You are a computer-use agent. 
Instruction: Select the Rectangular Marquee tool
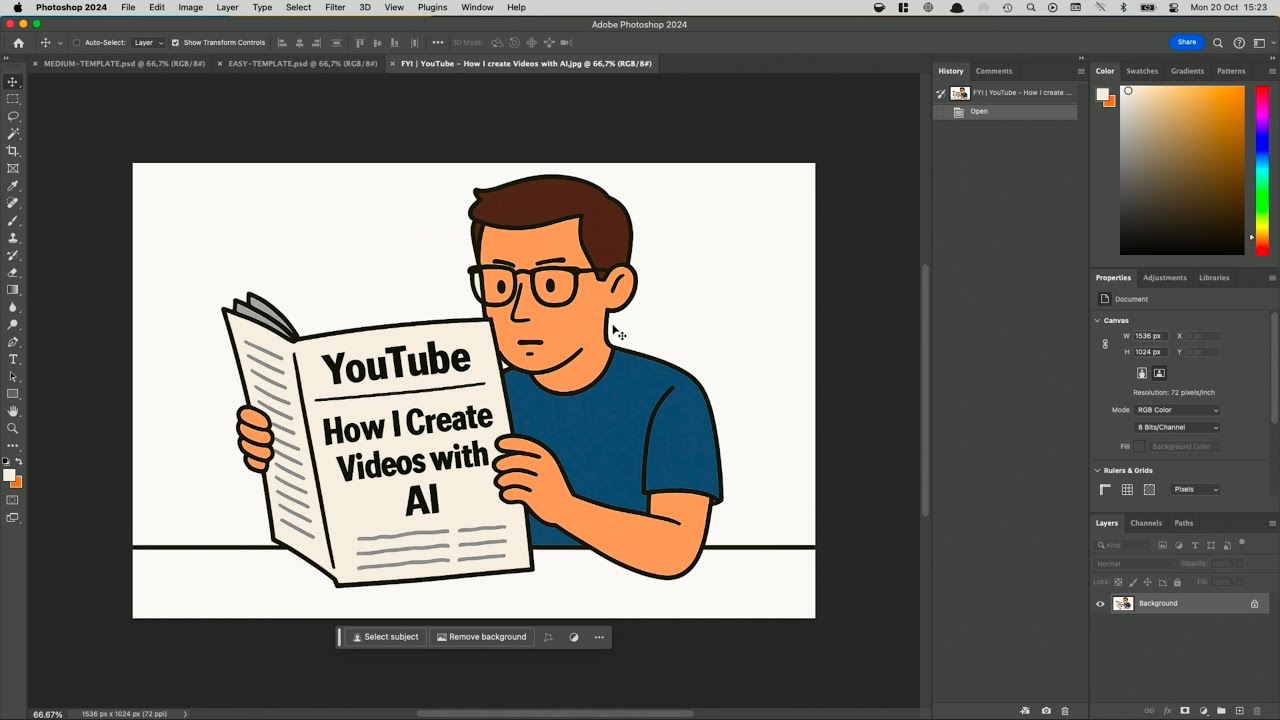(13, 99)
